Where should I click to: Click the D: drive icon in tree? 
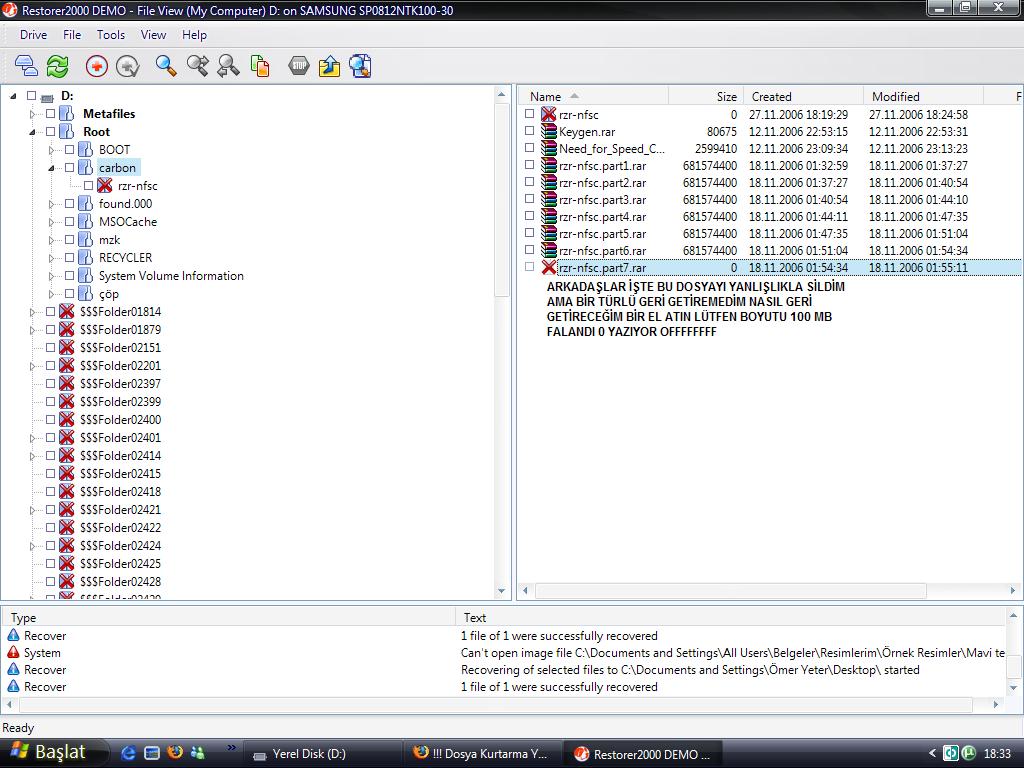click(47, 97)
